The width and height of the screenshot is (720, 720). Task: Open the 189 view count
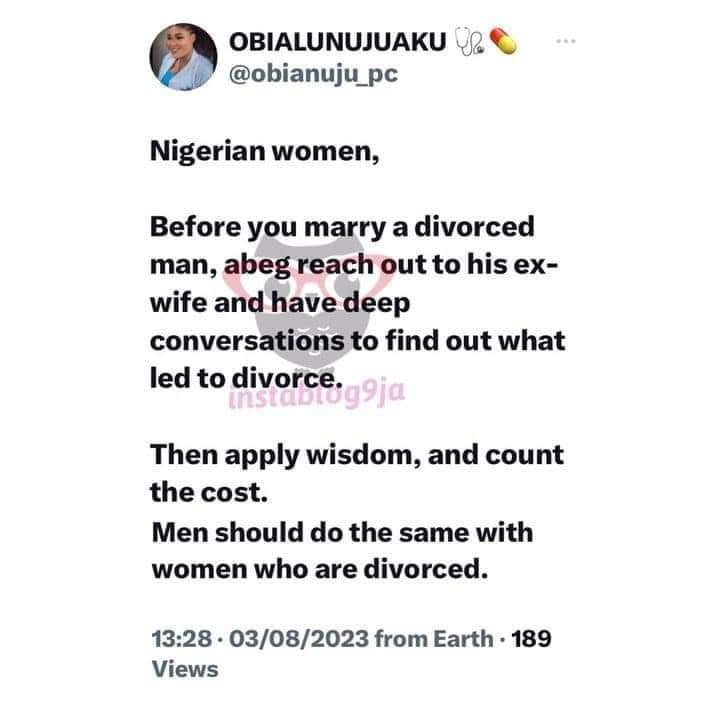pos(531,639)
